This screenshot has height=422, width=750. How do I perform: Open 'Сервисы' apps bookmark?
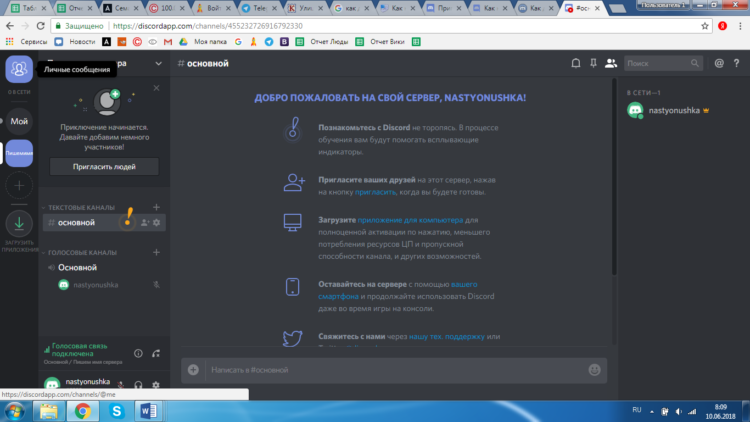click(x=27, y=42)
